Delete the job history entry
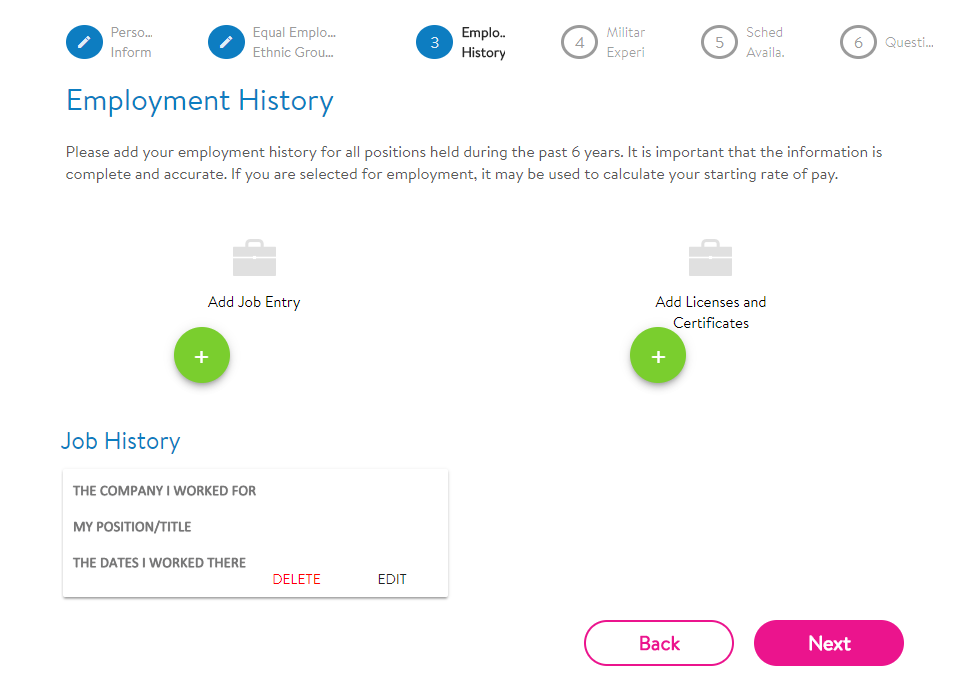The image size is (976, 693). (x=296, y=579)
